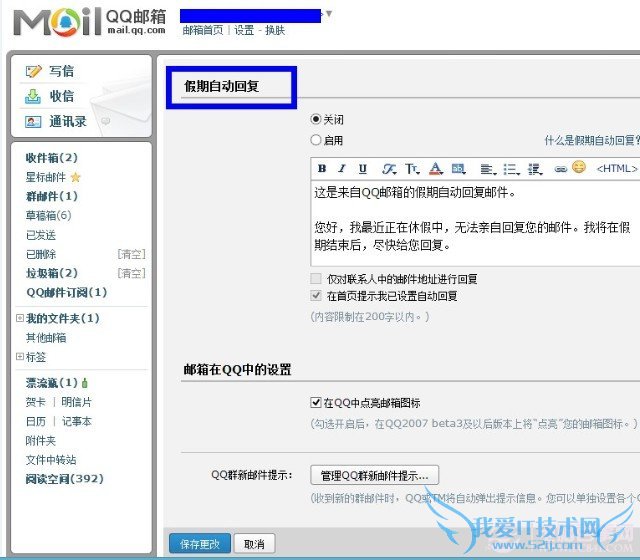Select the 关闭 radio button
Viewport: 640px width, 560px height.
[316, 119]
